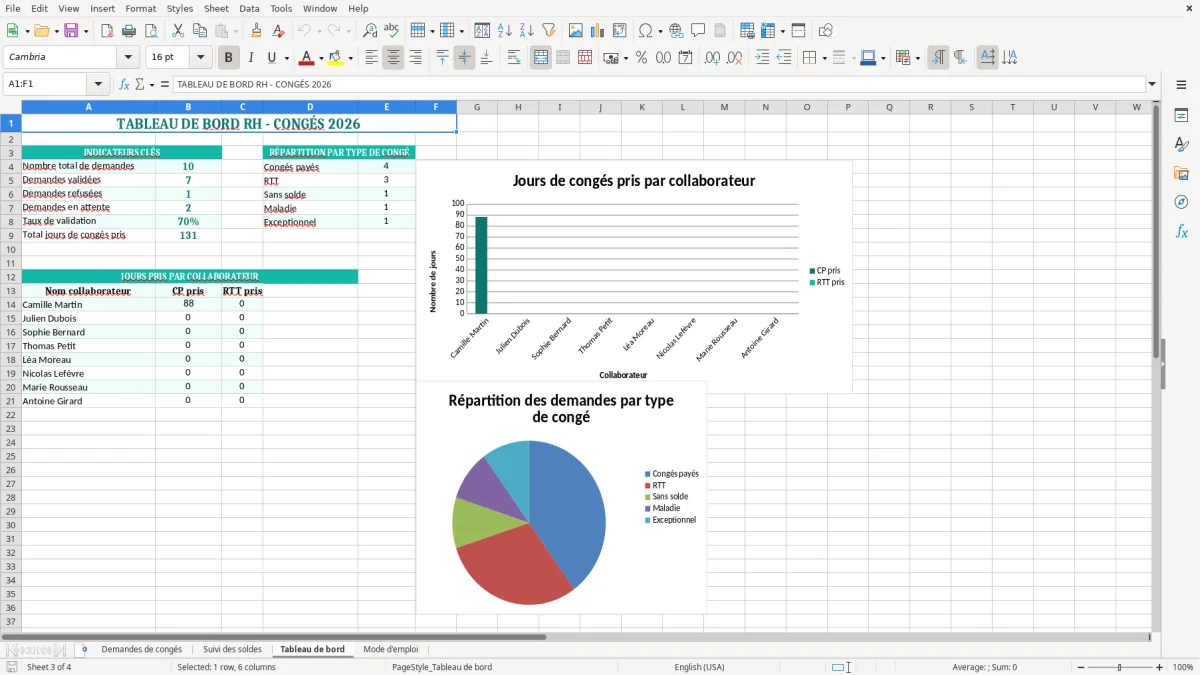The width and height of the screenshot is (1200, 675).
Task: Open the Borders dropdown arrow
Action: [x=824, y=58]
